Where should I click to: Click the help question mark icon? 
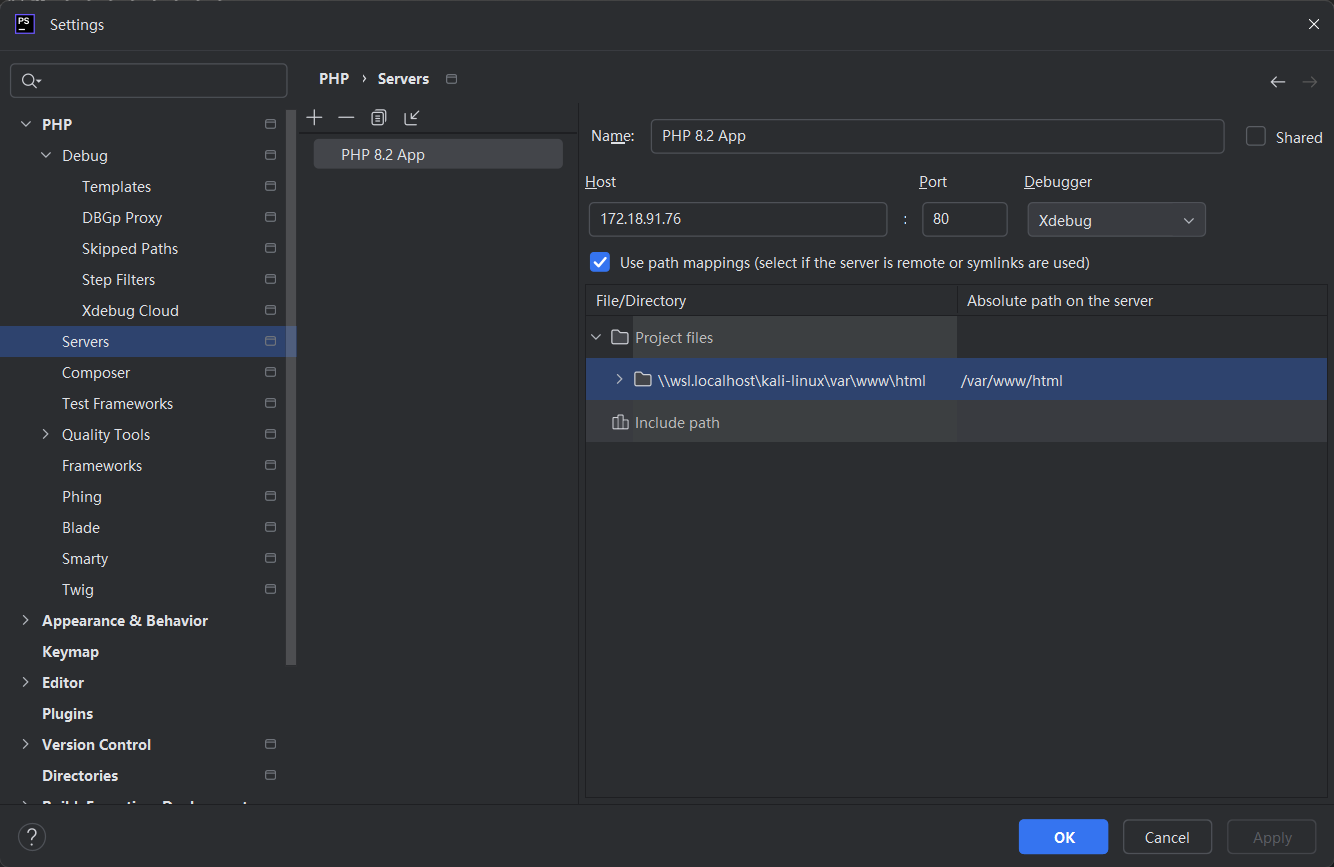(32, 837)
